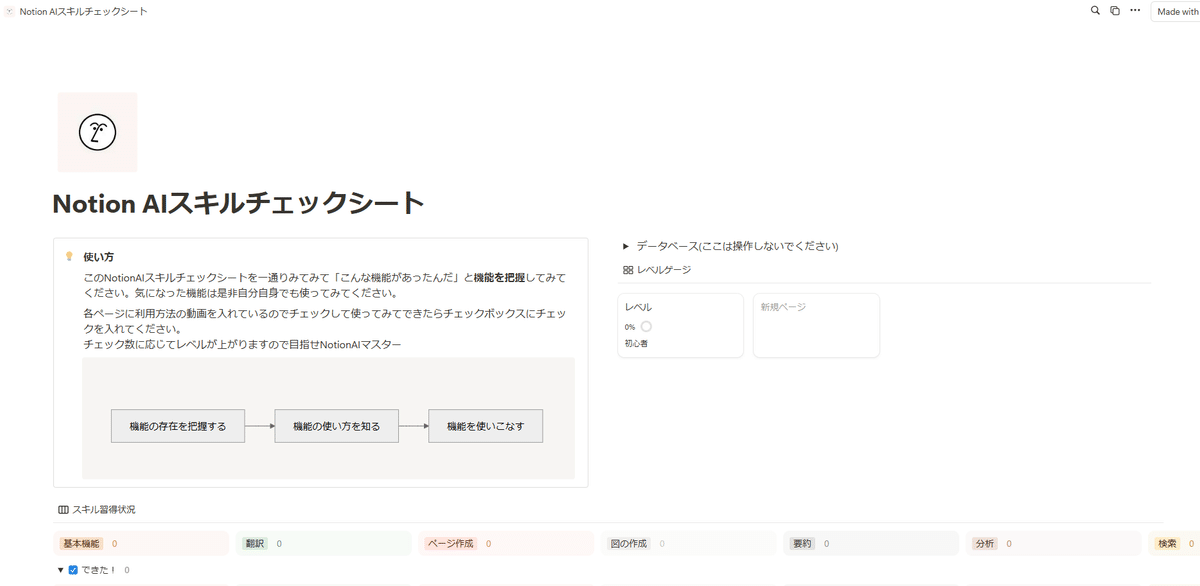
Task: Click the page title Notion AIスキルチェックシート
Action: pyautogui.click(x=238, y=201)
